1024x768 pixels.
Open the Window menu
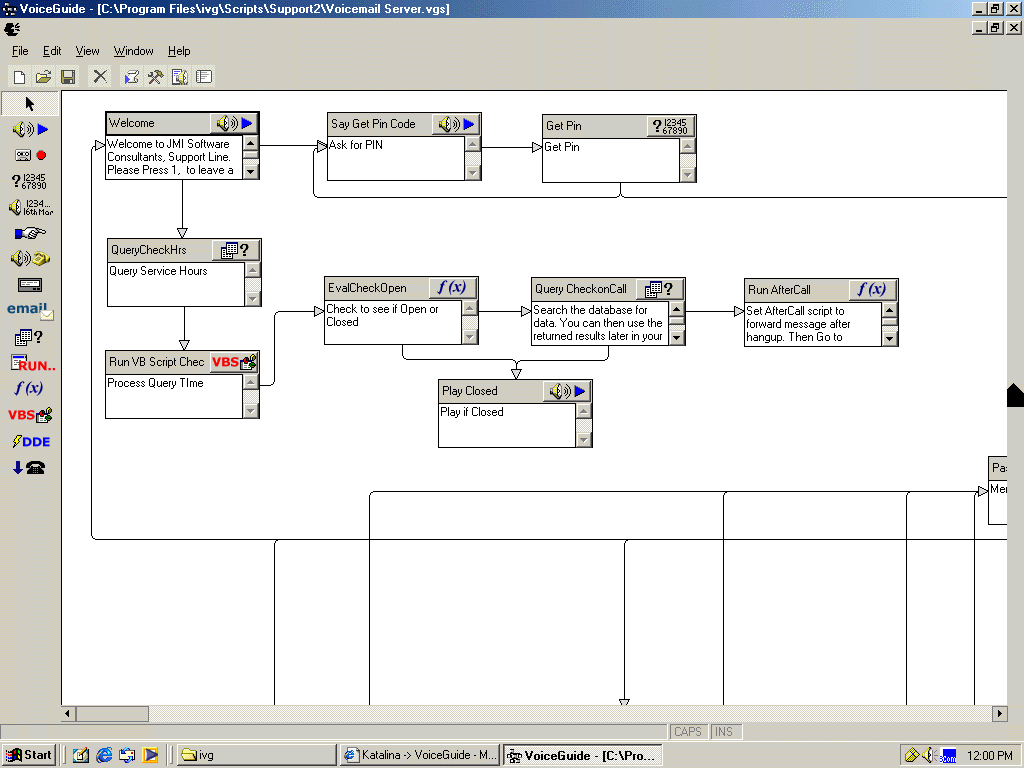[133, 51]
